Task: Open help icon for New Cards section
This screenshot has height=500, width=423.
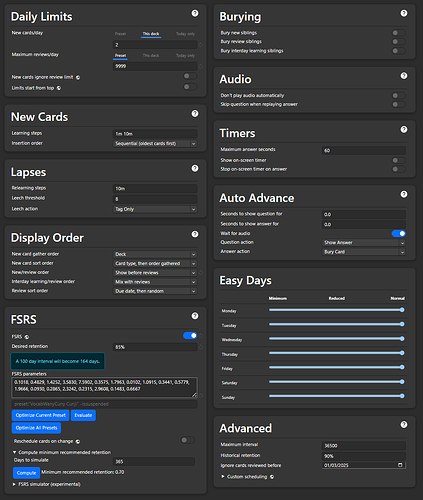Action: pyautogui.click(x=195, y=113)
